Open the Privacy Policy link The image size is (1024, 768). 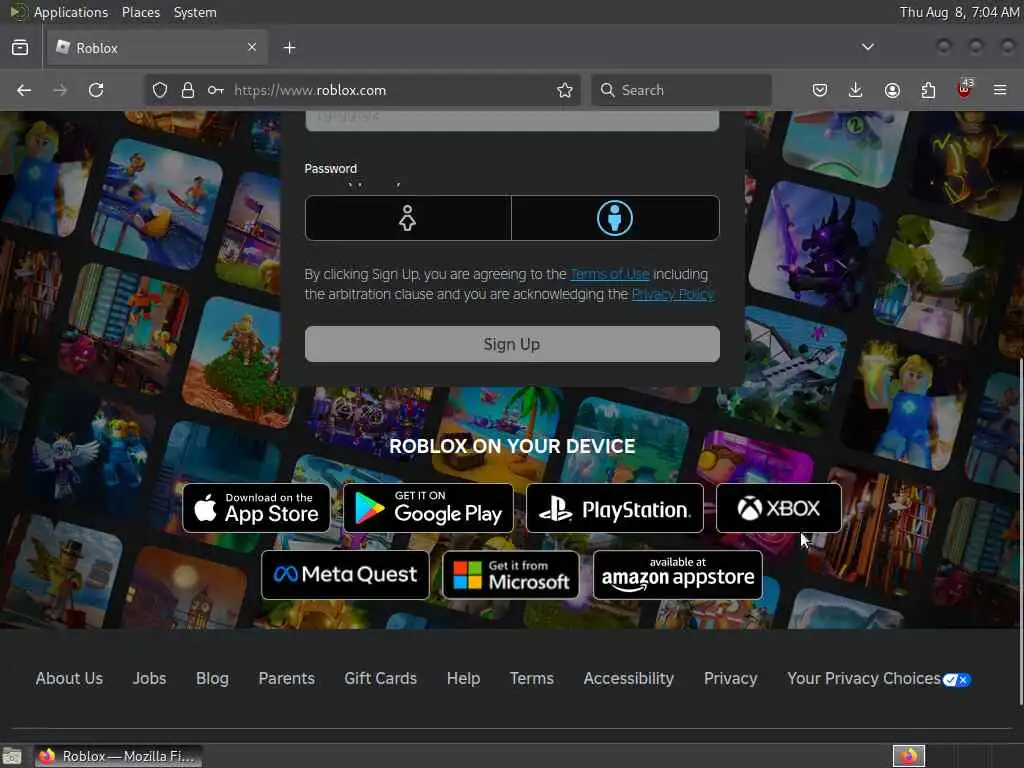673,295
